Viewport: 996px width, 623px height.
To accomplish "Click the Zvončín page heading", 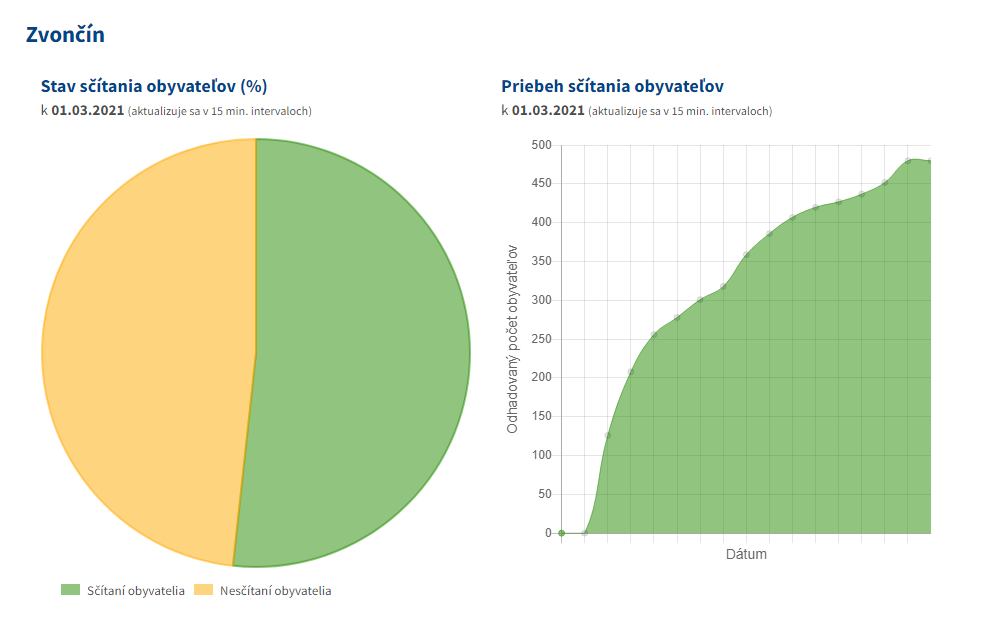I will 65,34.
